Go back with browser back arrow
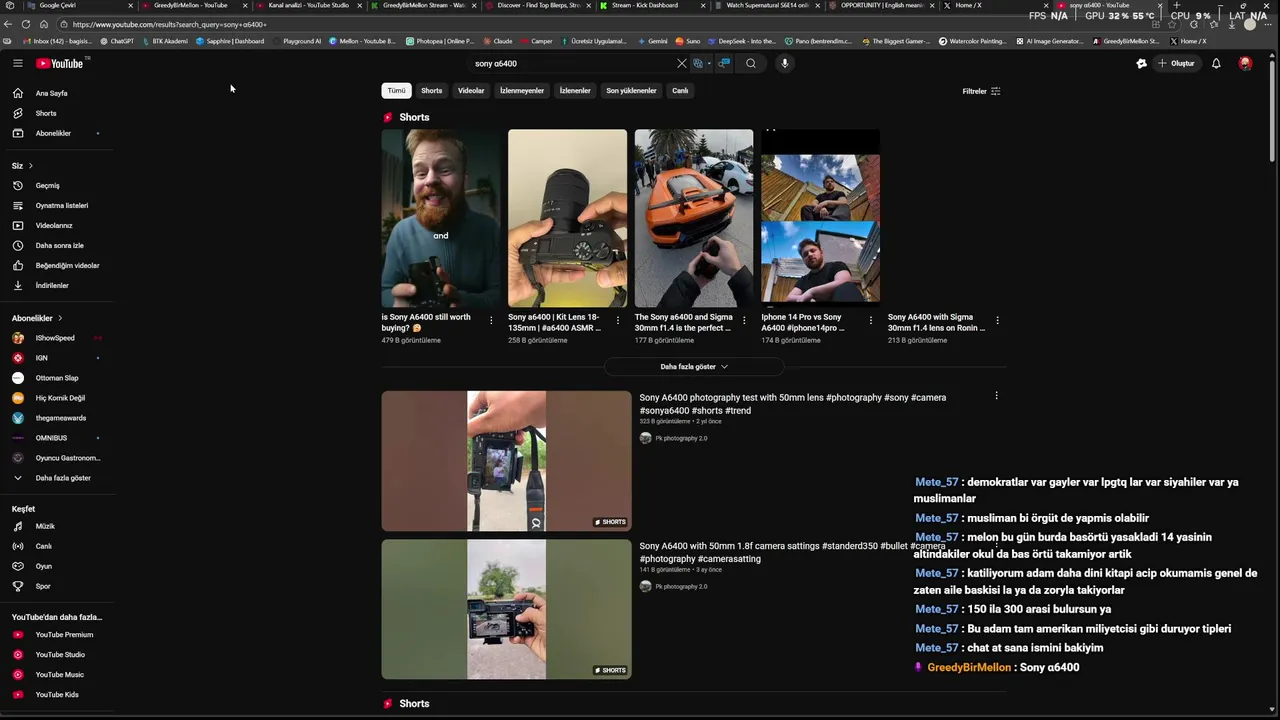Image resolution: width=1280 pixels, height=720 pixels. [x=9, y=24]
